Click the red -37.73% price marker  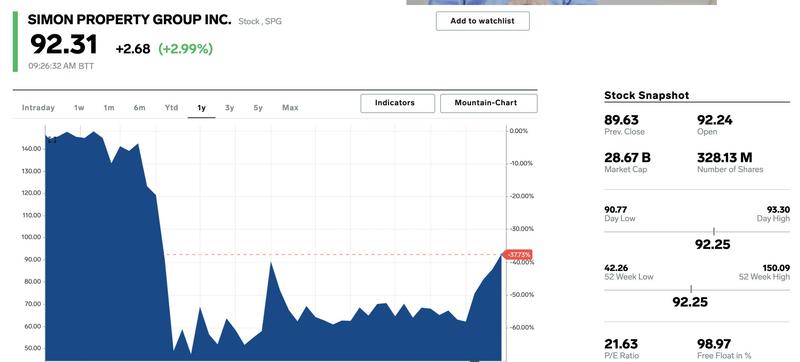pyautogui.click(x=518, y=254)
